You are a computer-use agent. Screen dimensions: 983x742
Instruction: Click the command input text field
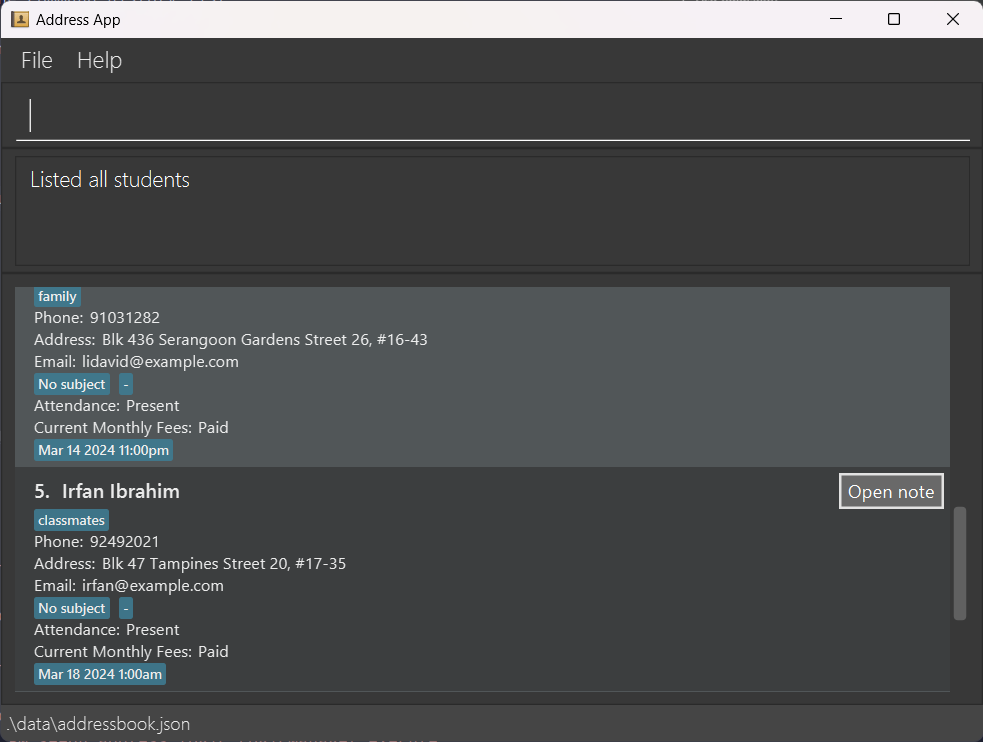coord(492,116)
